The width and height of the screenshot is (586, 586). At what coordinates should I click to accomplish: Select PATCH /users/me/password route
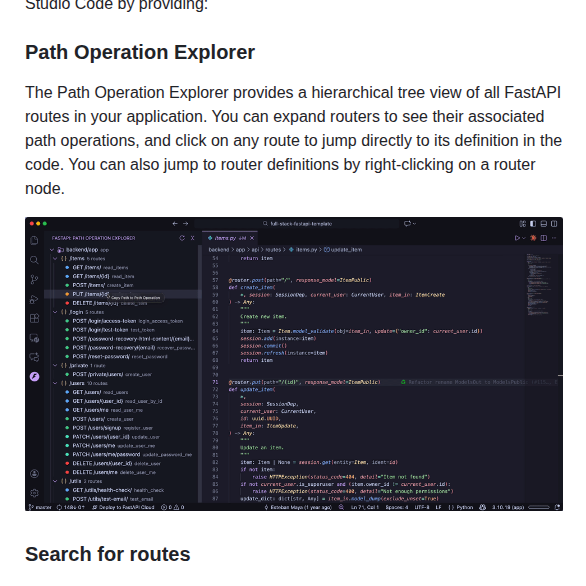point(123,454)
